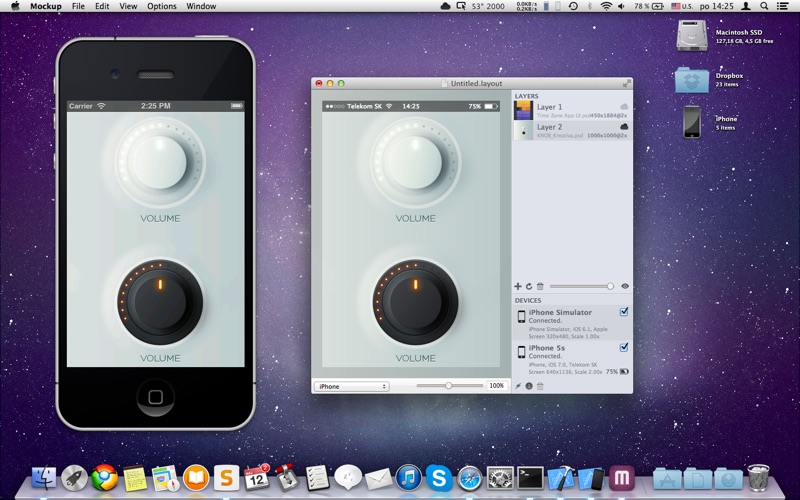Open Macintosh SSD drive on desktop
Viewport: 800px width, 500px height.
(x=692, y=36)
